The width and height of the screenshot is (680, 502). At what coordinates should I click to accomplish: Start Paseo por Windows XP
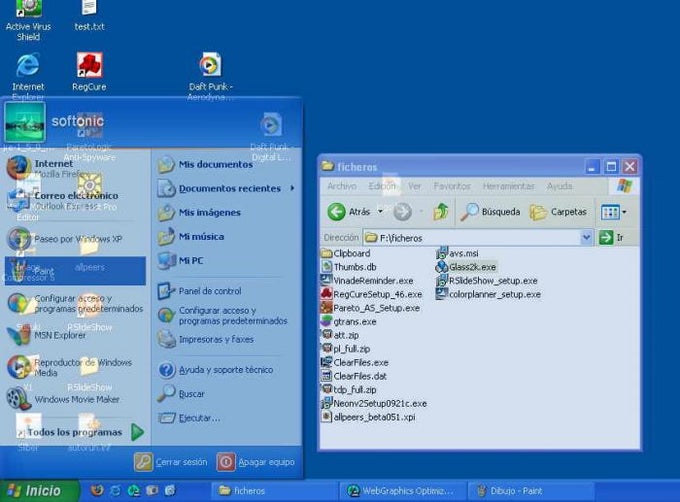[x=76, y=239]
